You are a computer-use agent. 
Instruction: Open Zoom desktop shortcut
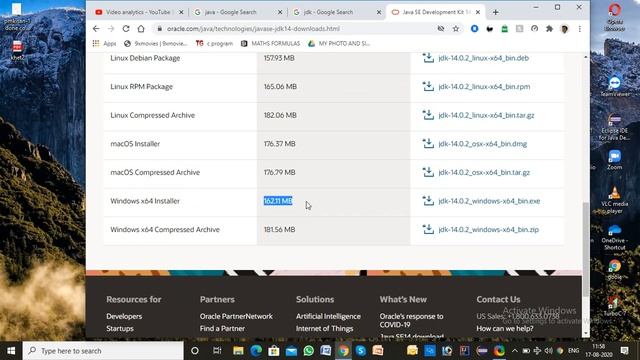(614, 160)
